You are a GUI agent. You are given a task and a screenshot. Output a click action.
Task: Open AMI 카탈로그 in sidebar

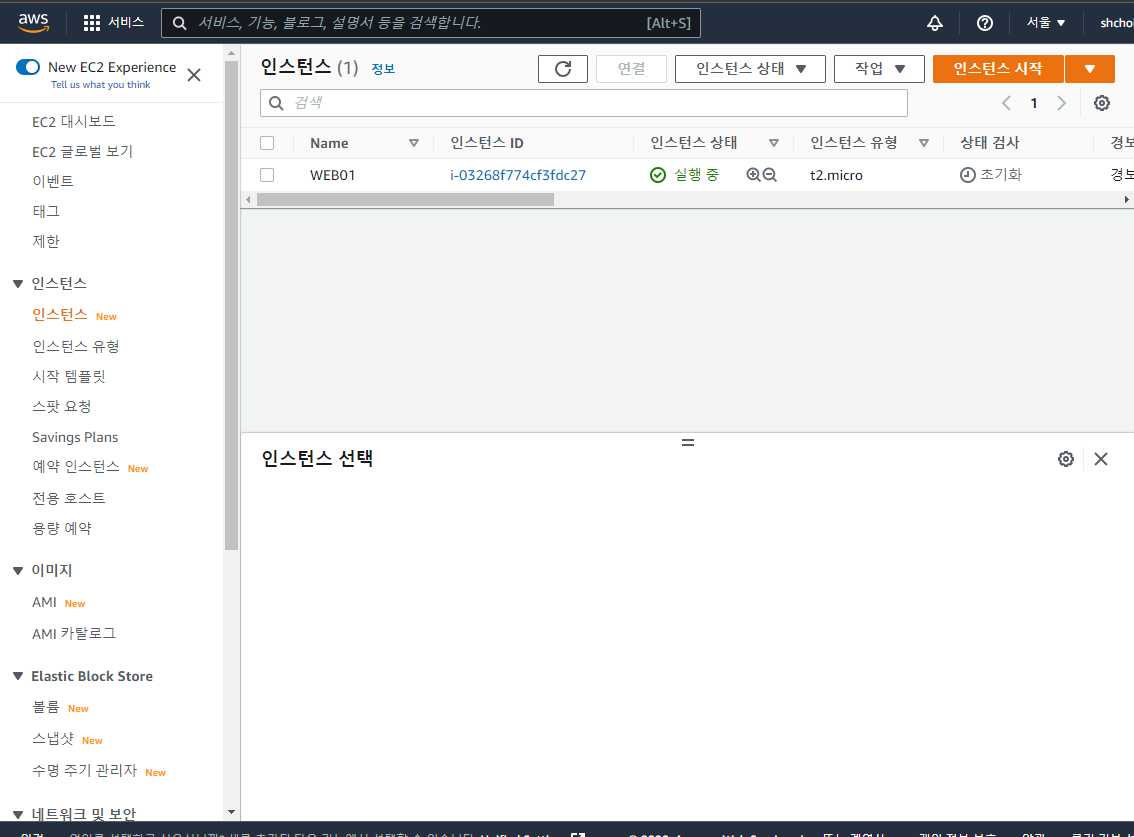74,634
